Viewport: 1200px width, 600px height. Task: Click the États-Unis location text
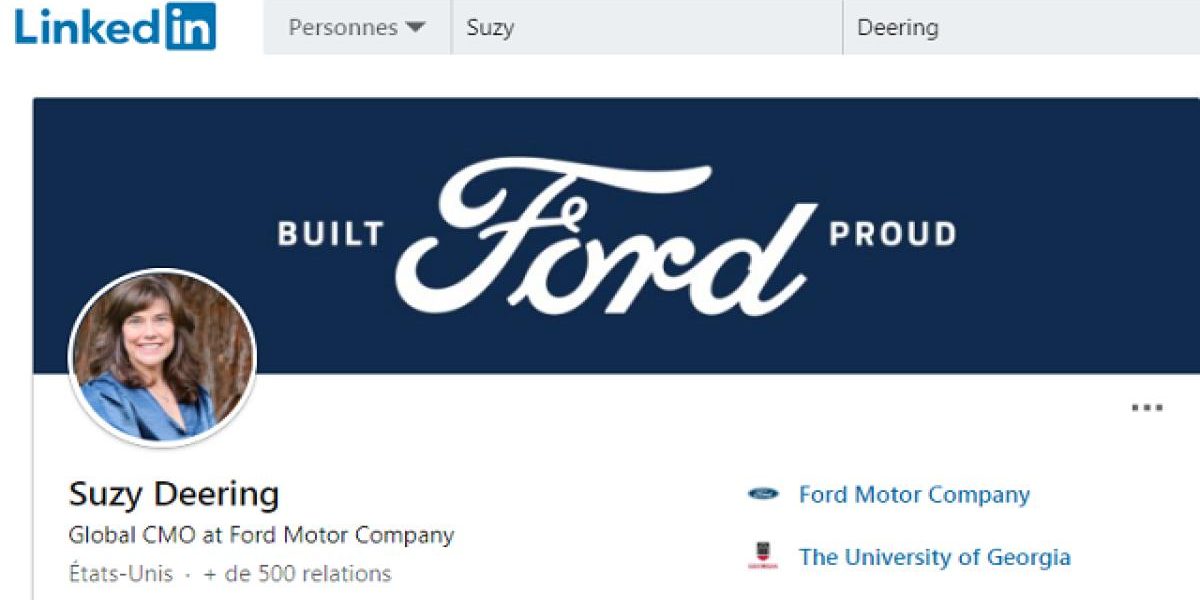(120, 574)
